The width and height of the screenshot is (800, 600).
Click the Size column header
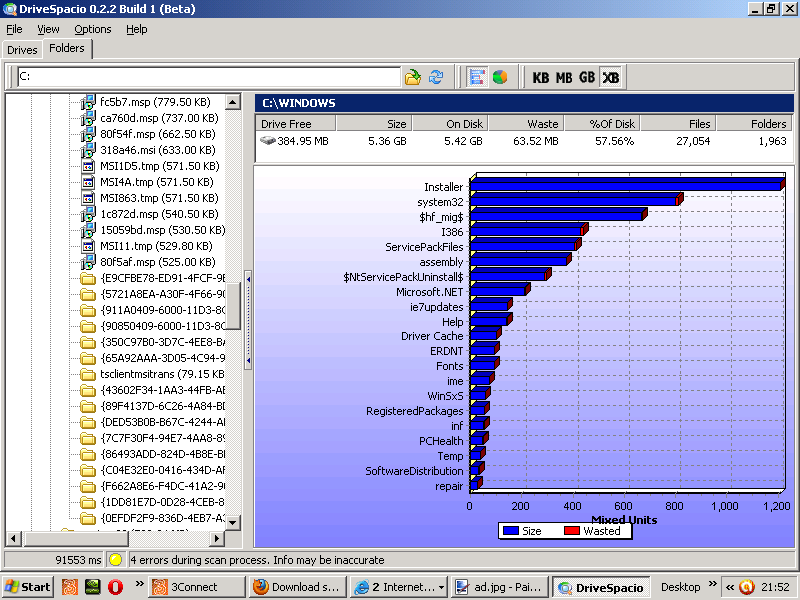click(x=373, y=123)
